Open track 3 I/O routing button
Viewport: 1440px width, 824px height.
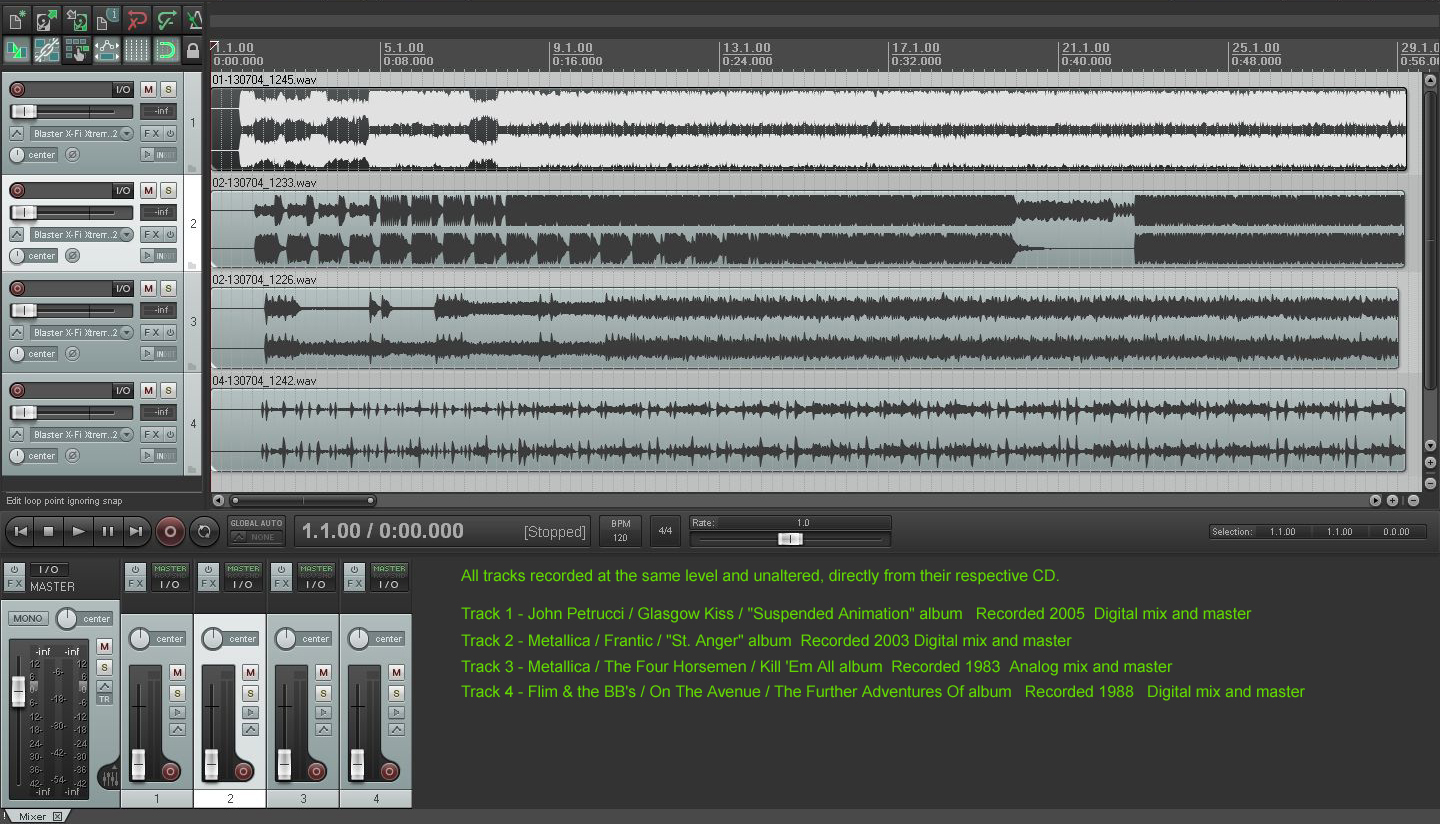coord(122,288)
